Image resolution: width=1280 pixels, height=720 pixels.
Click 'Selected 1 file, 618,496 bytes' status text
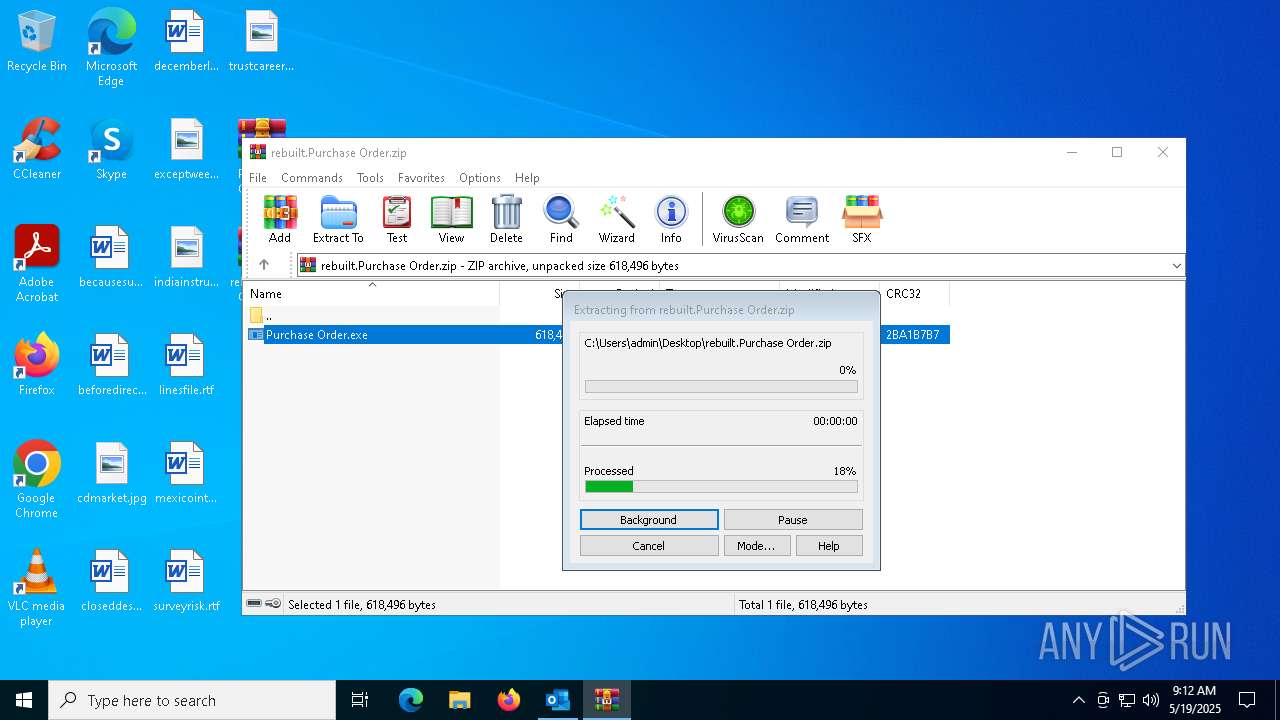pos(362,605)
